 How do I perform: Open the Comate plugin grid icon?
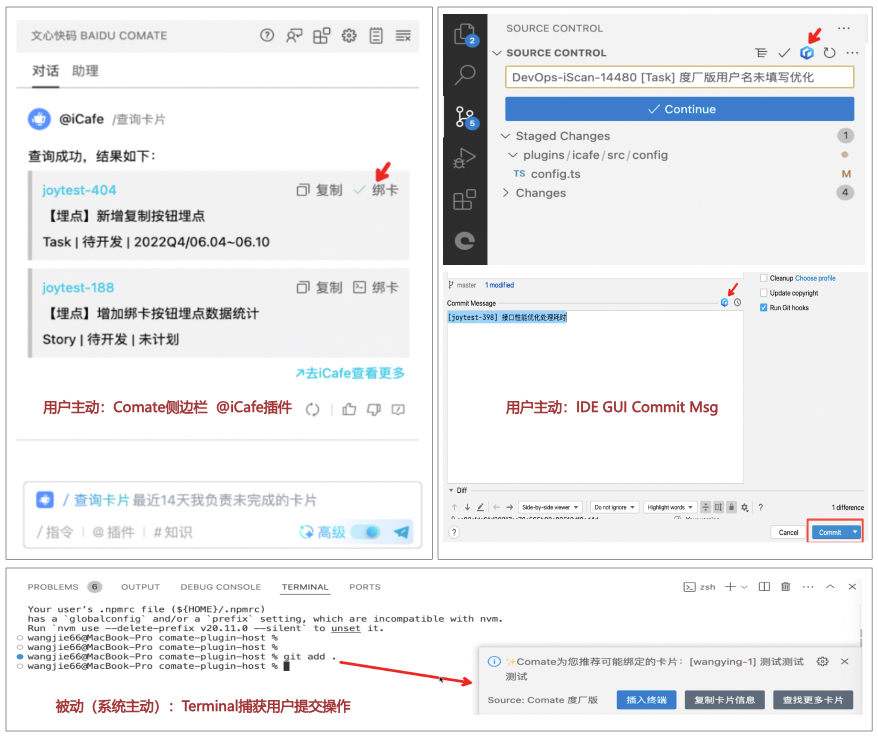[x=321, y=36]
